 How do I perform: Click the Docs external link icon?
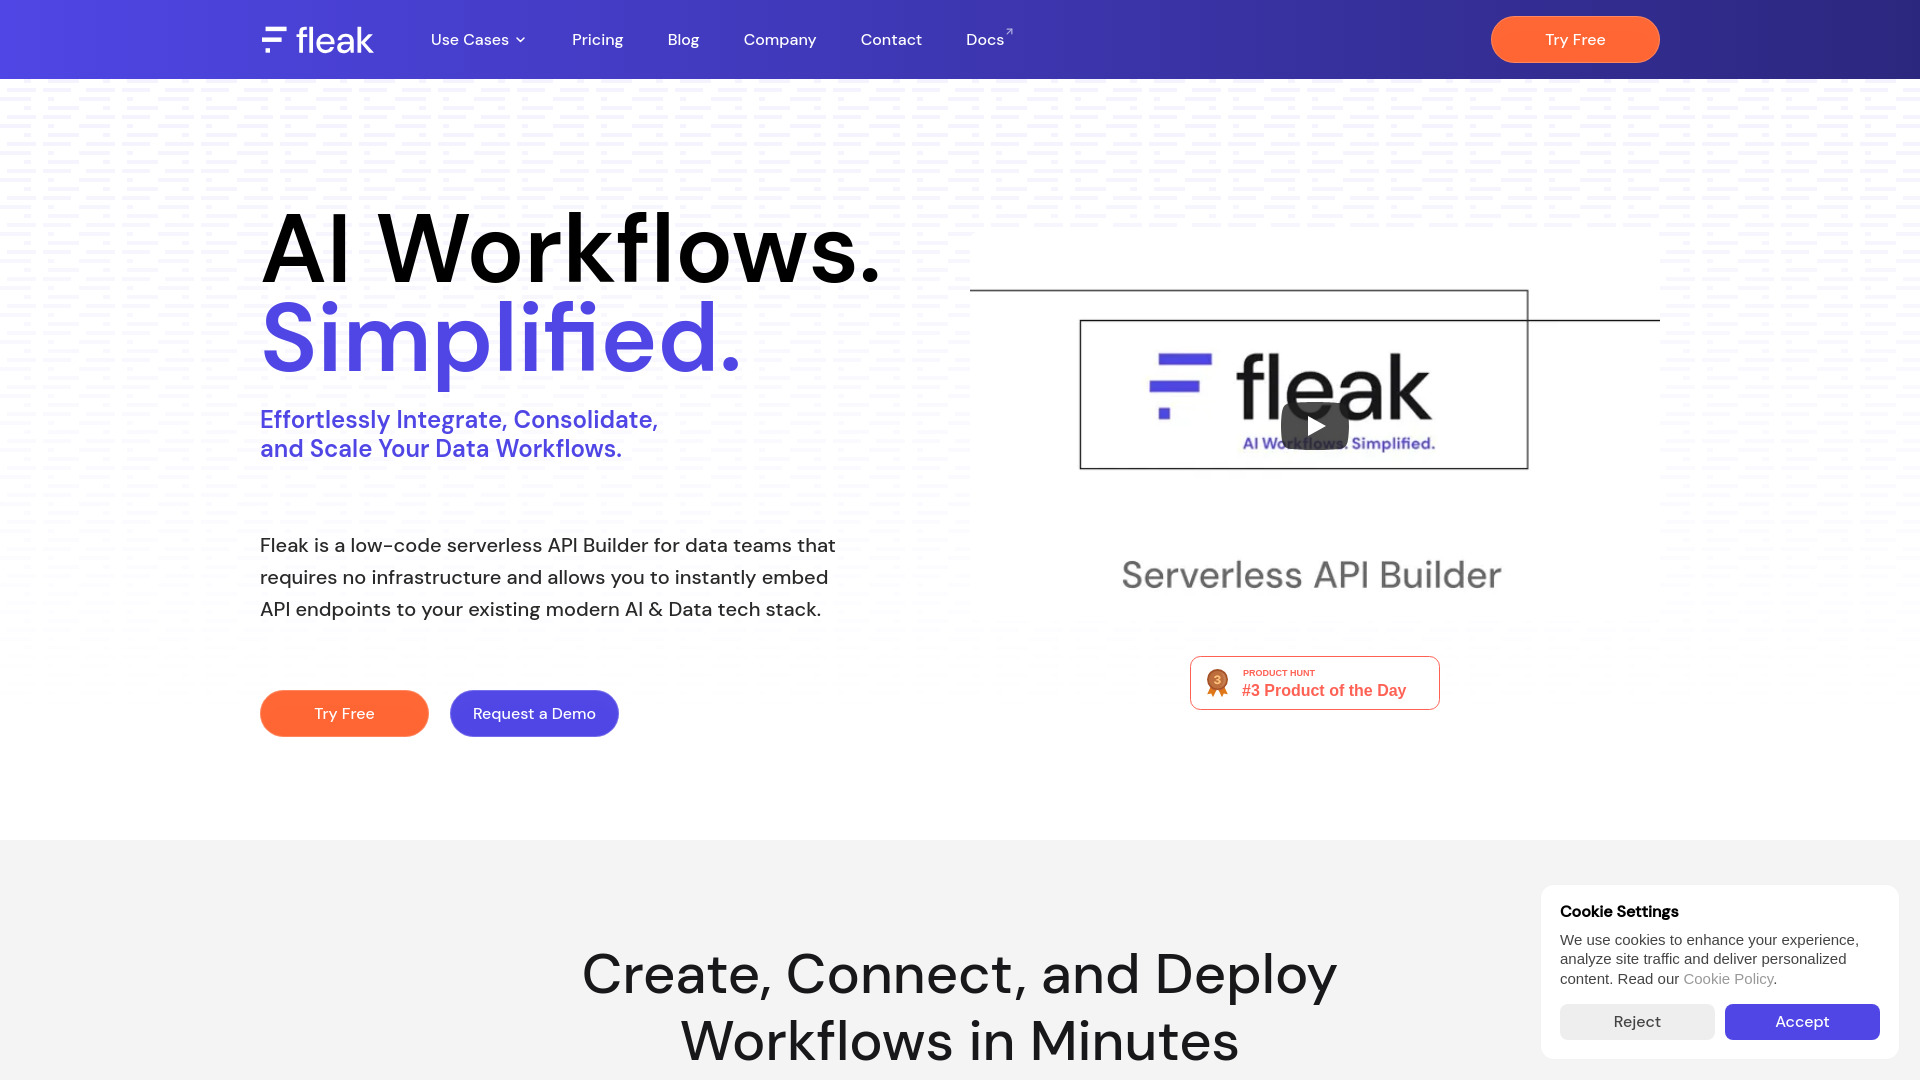1009,30
